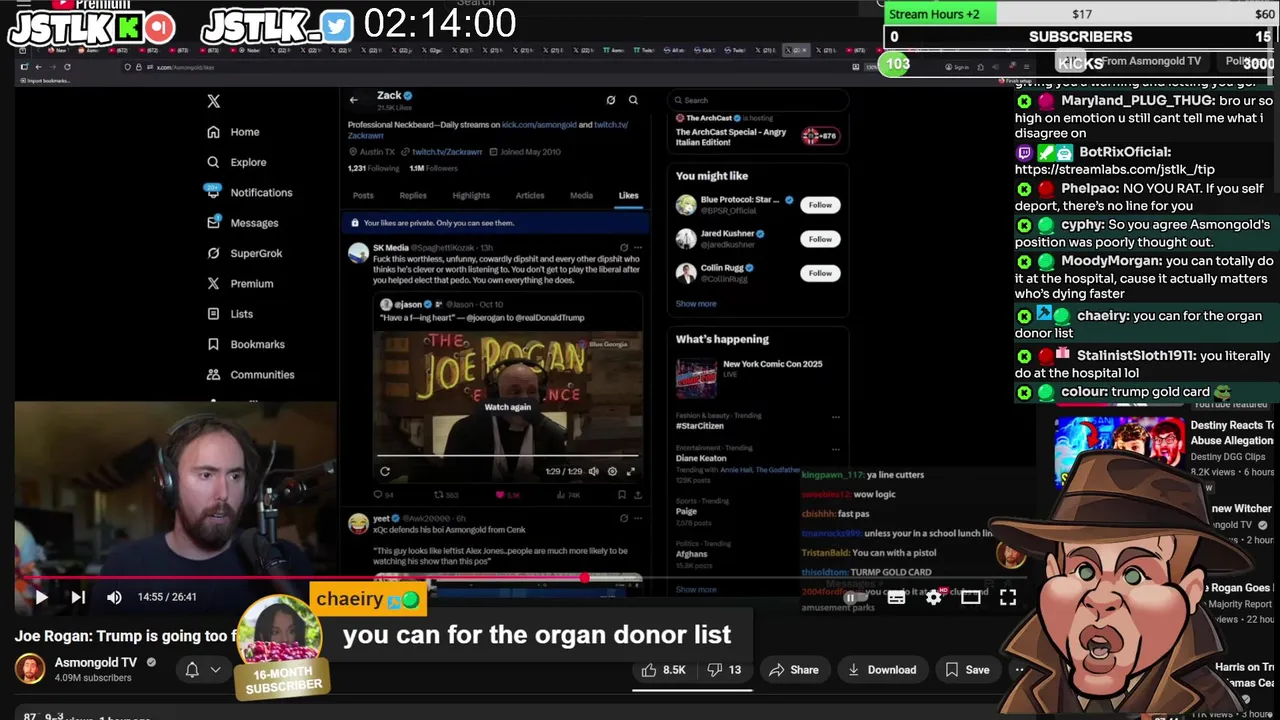Like the video with 8.5K likes
This screenshot has width=1280, height=720.
(664, 670)
